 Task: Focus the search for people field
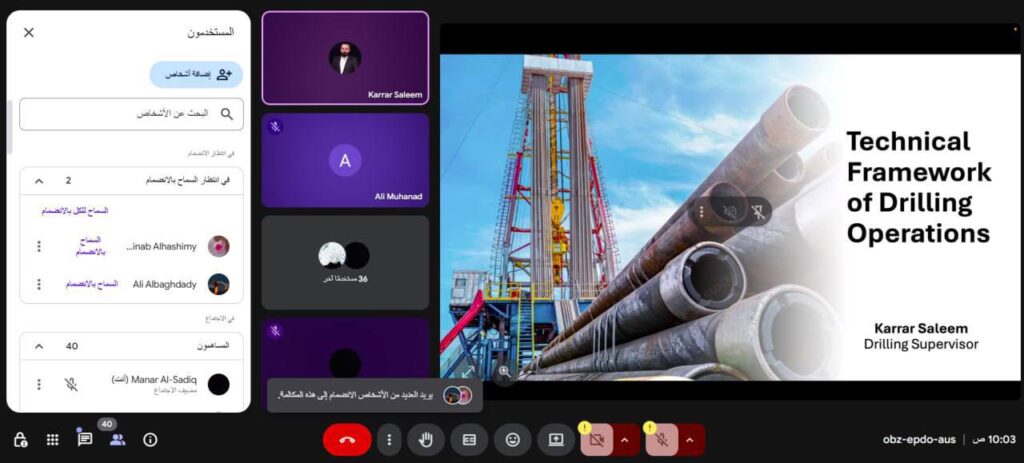point(131,114)
